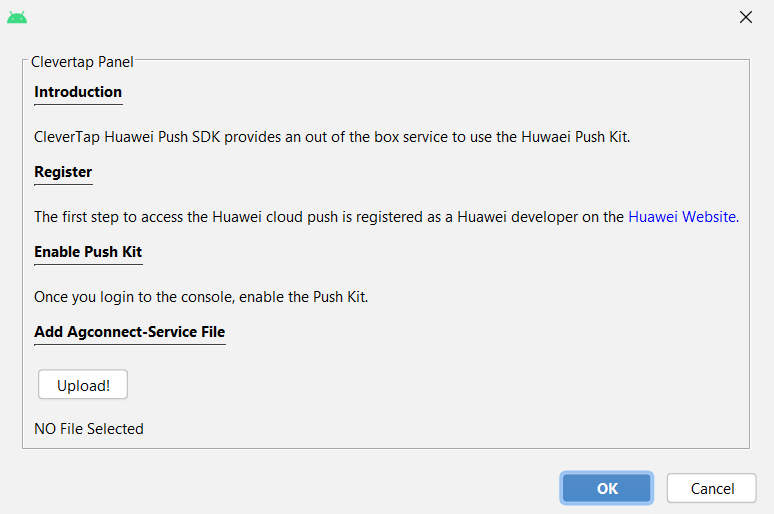Click the word CleverTap starting the introduction sentence

67,137
